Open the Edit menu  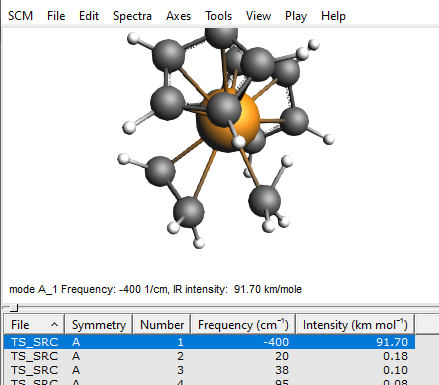89,16
